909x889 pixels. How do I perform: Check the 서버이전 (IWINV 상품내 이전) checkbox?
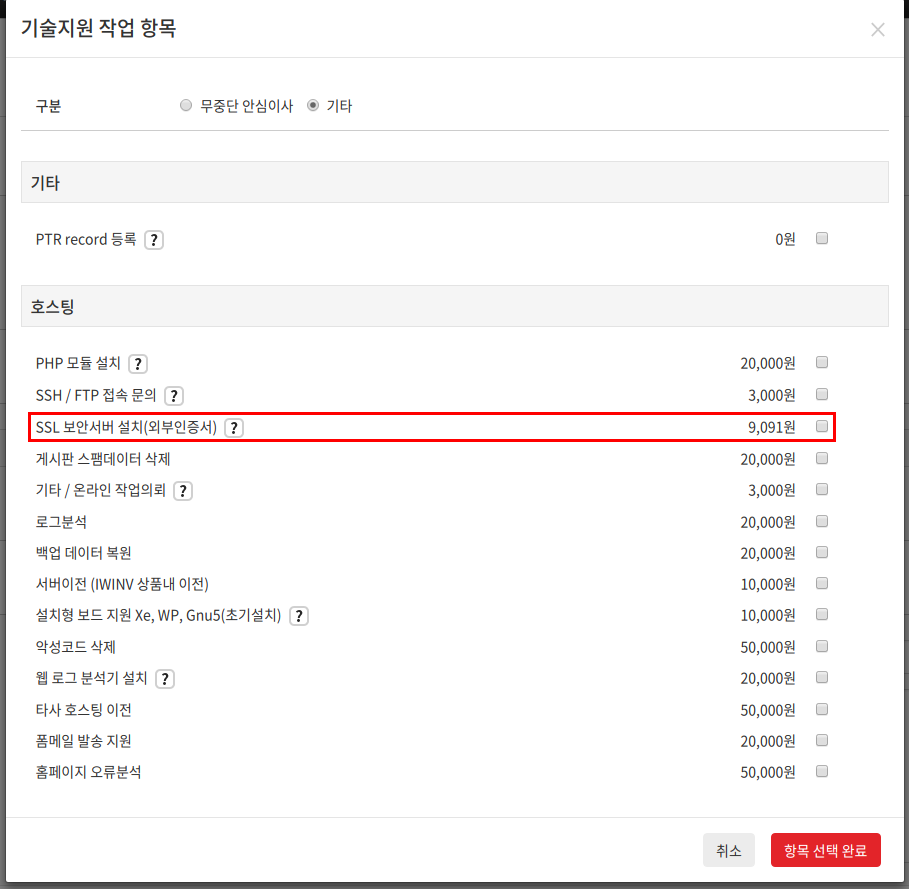point(821,583)
